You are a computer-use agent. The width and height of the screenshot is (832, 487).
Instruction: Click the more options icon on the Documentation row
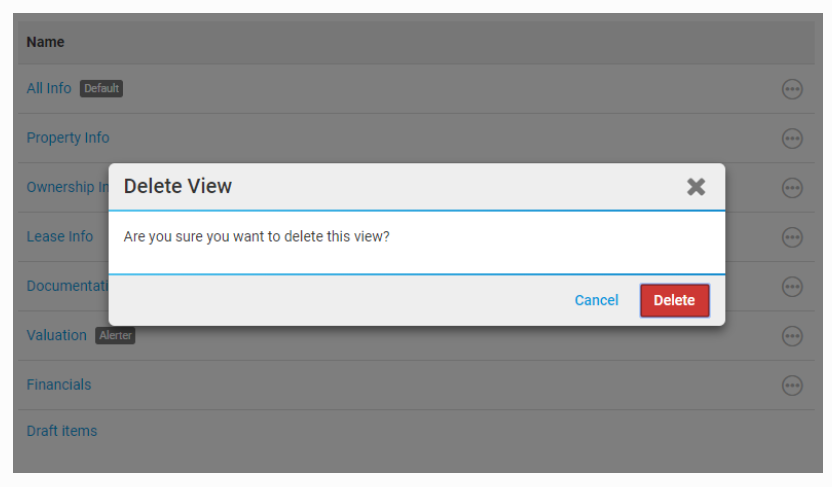(792, 287)
